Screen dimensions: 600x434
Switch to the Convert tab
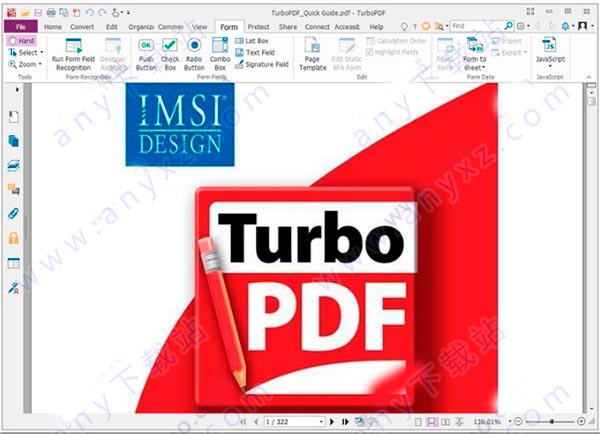pyautogui.click(x=82, y=27)
